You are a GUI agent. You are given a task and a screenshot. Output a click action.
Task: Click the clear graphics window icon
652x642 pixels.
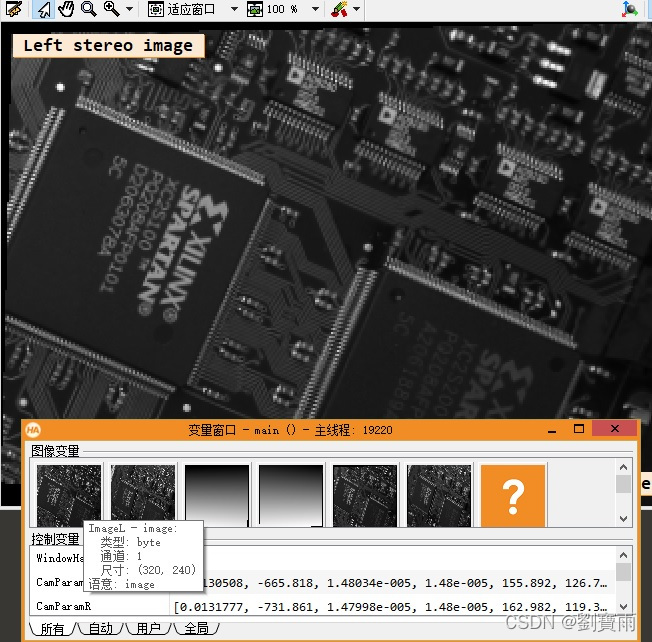(x=14, y=9)
